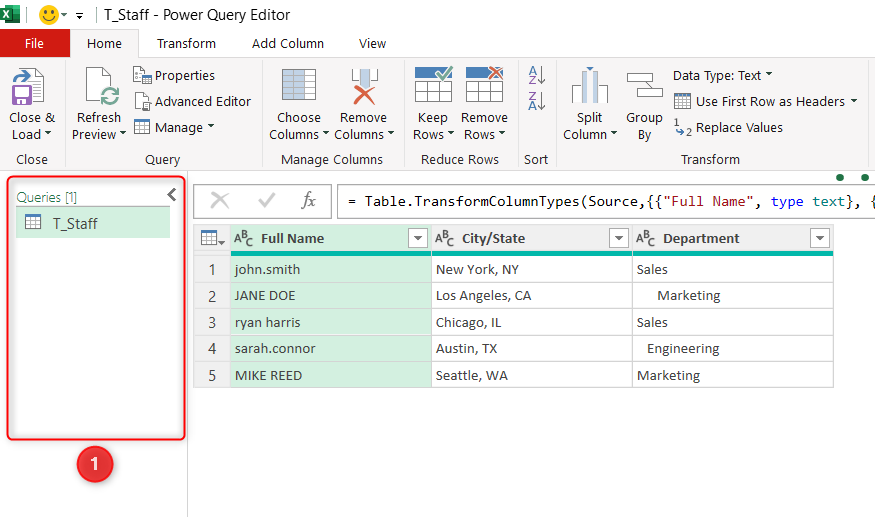Click the City/State data type icon
The image size is (875, 517).
444,238
